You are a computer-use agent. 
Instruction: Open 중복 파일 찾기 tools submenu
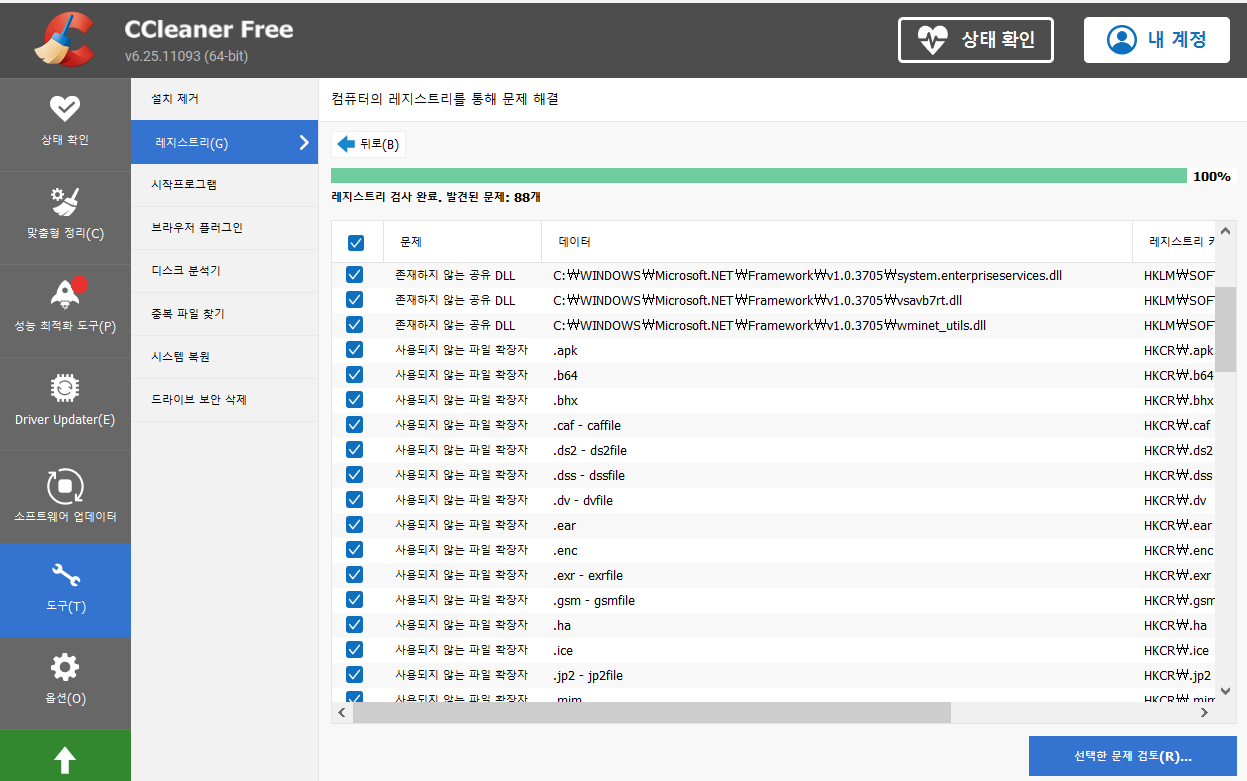[x=224, y=314]
